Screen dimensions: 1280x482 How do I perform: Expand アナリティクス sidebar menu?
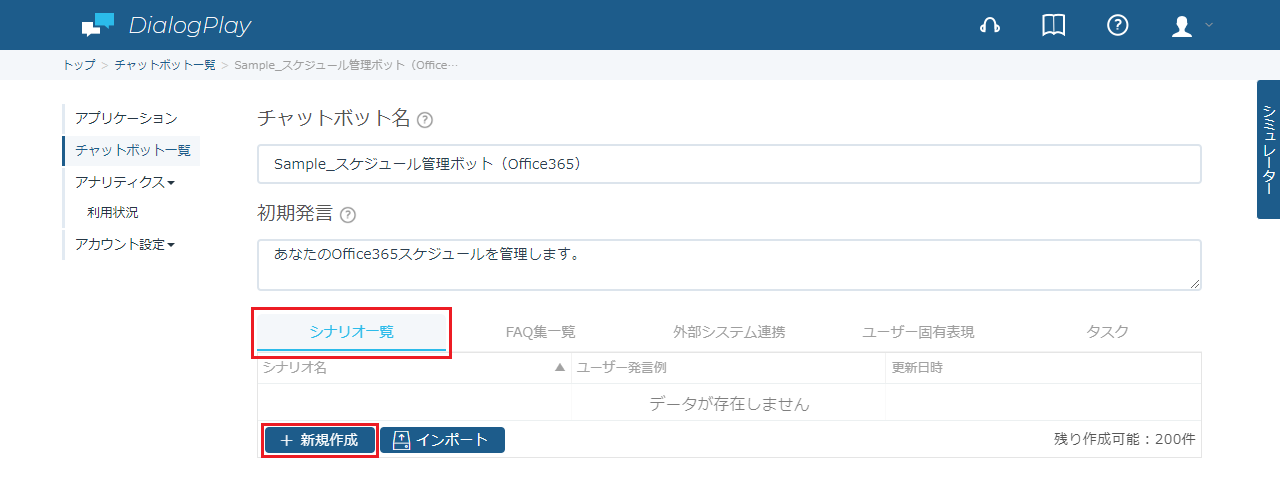125,182
